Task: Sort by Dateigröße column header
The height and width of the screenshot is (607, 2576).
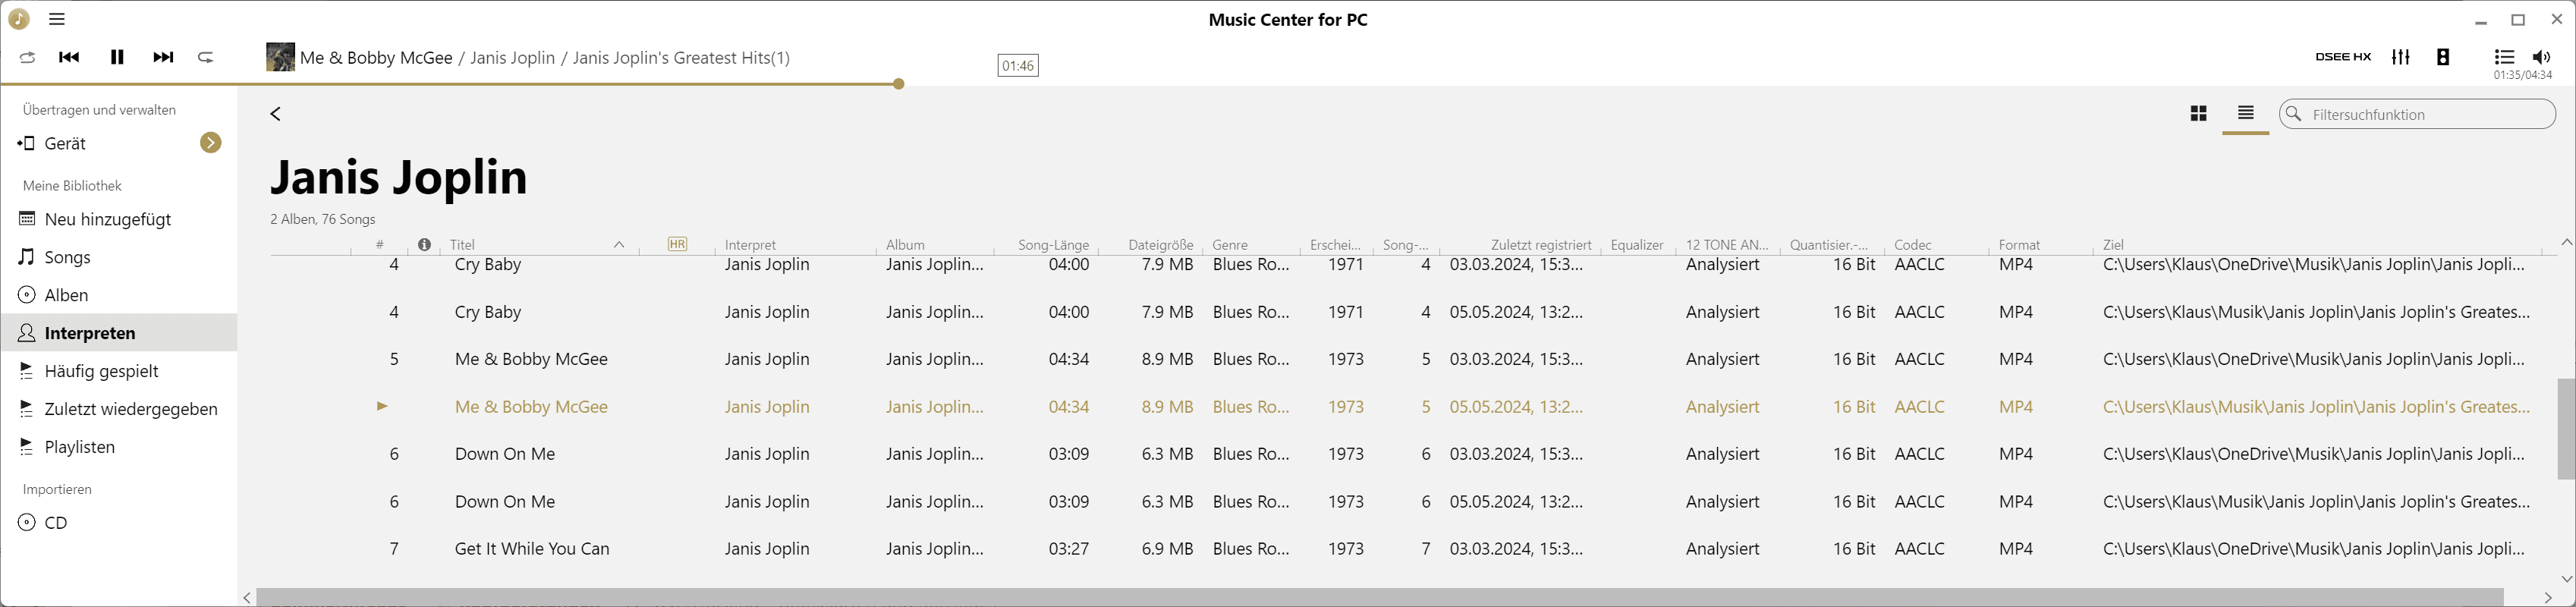Action: 1161,245
